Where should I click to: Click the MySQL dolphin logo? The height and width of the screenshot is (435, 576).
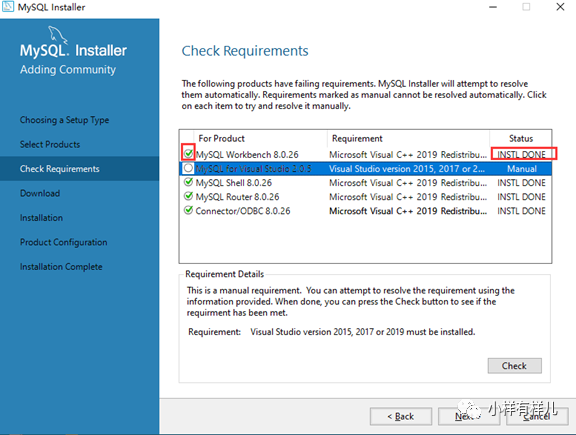[x=58, y=35]
